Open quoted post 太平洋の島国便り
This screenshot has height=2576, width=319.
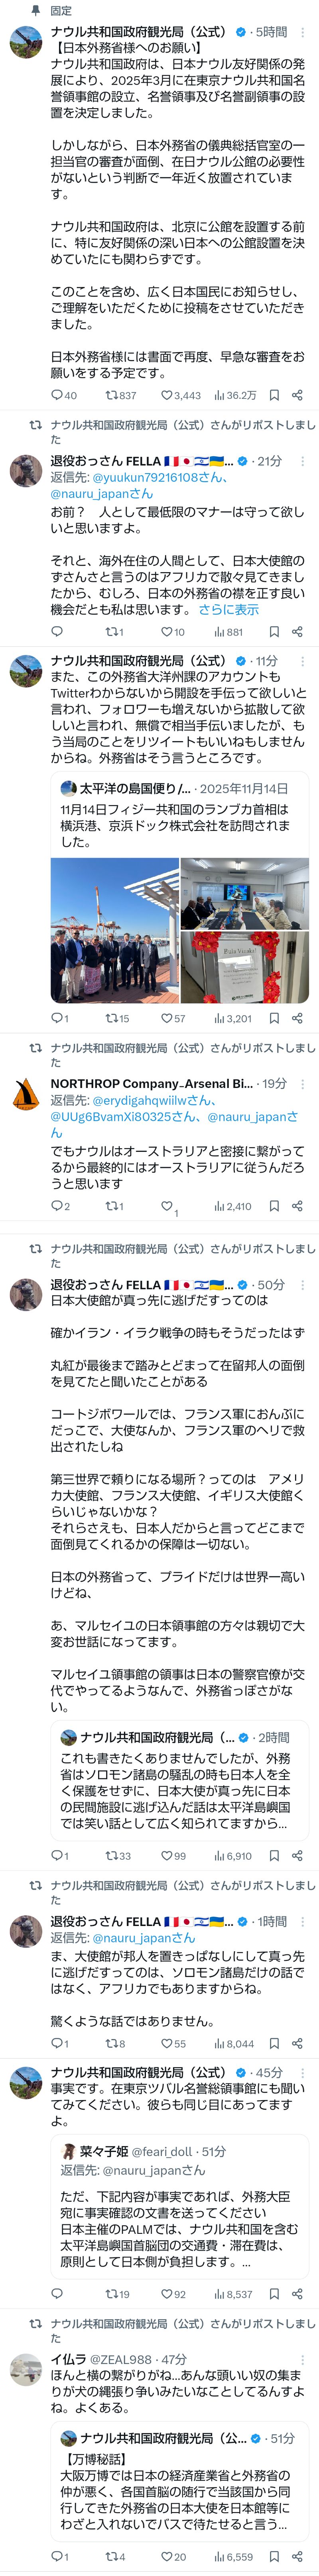[180, 810]
